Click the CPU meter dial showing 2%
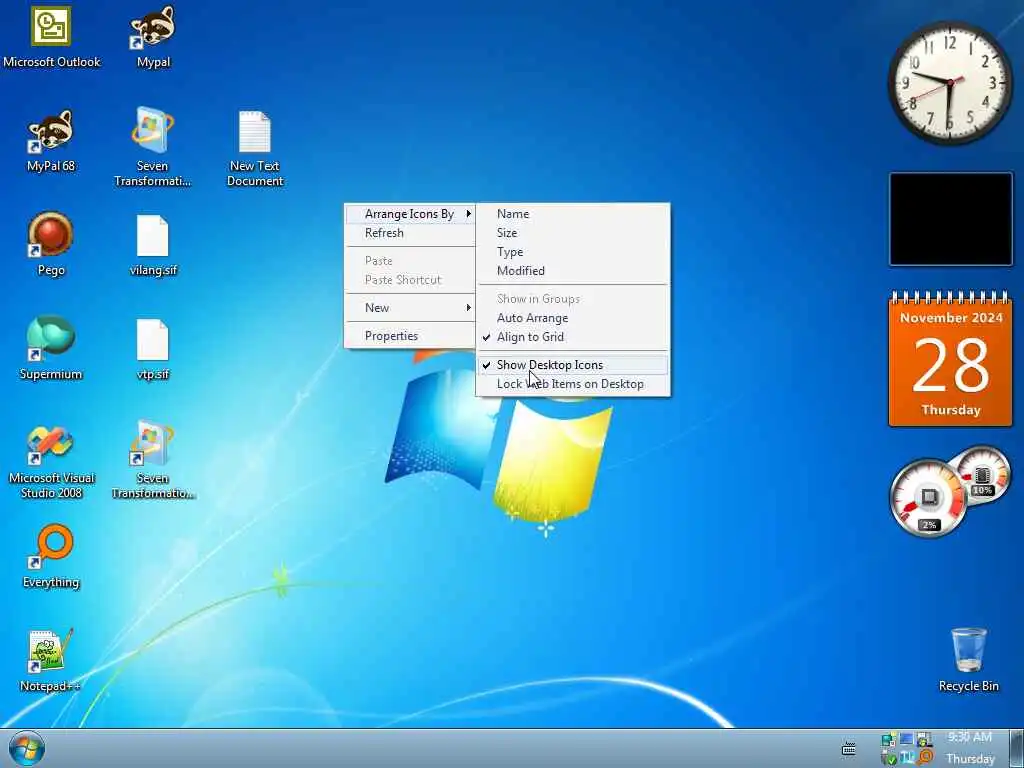This screenshot has height=768, width=1024. click(x=927, y=498)
